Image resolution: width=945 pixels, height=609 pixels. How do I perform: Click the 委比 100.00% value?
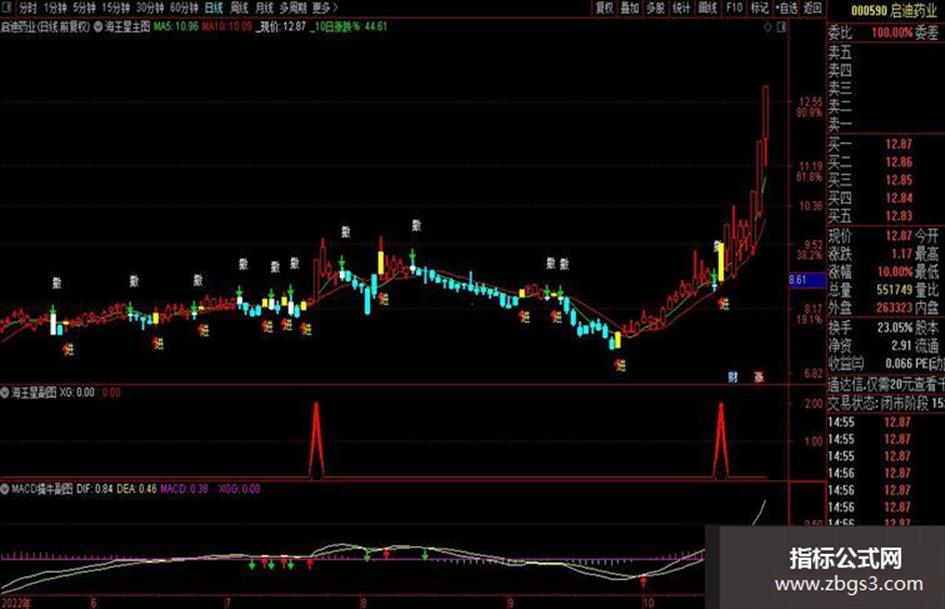[892, 33]
